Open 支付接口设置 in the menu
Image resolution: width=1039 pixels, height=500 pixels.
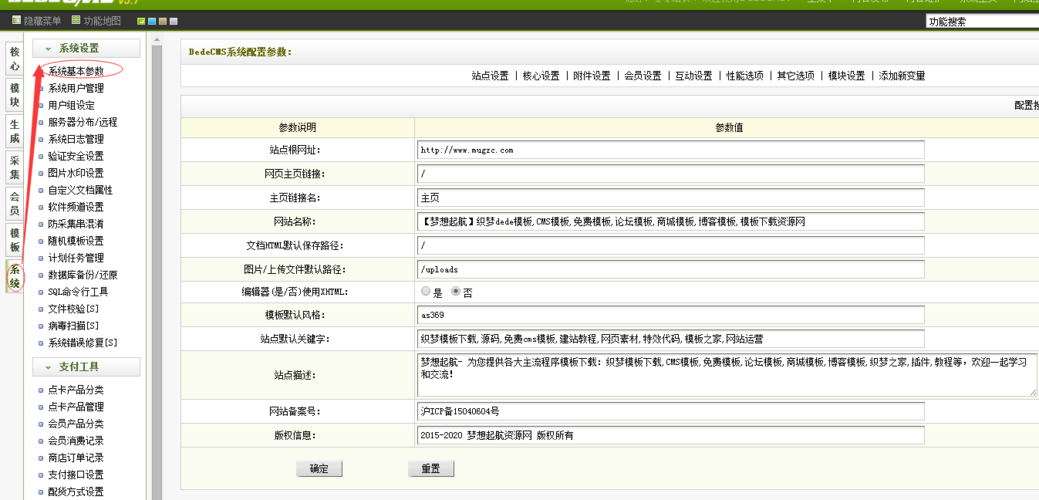tap(76, 475)
